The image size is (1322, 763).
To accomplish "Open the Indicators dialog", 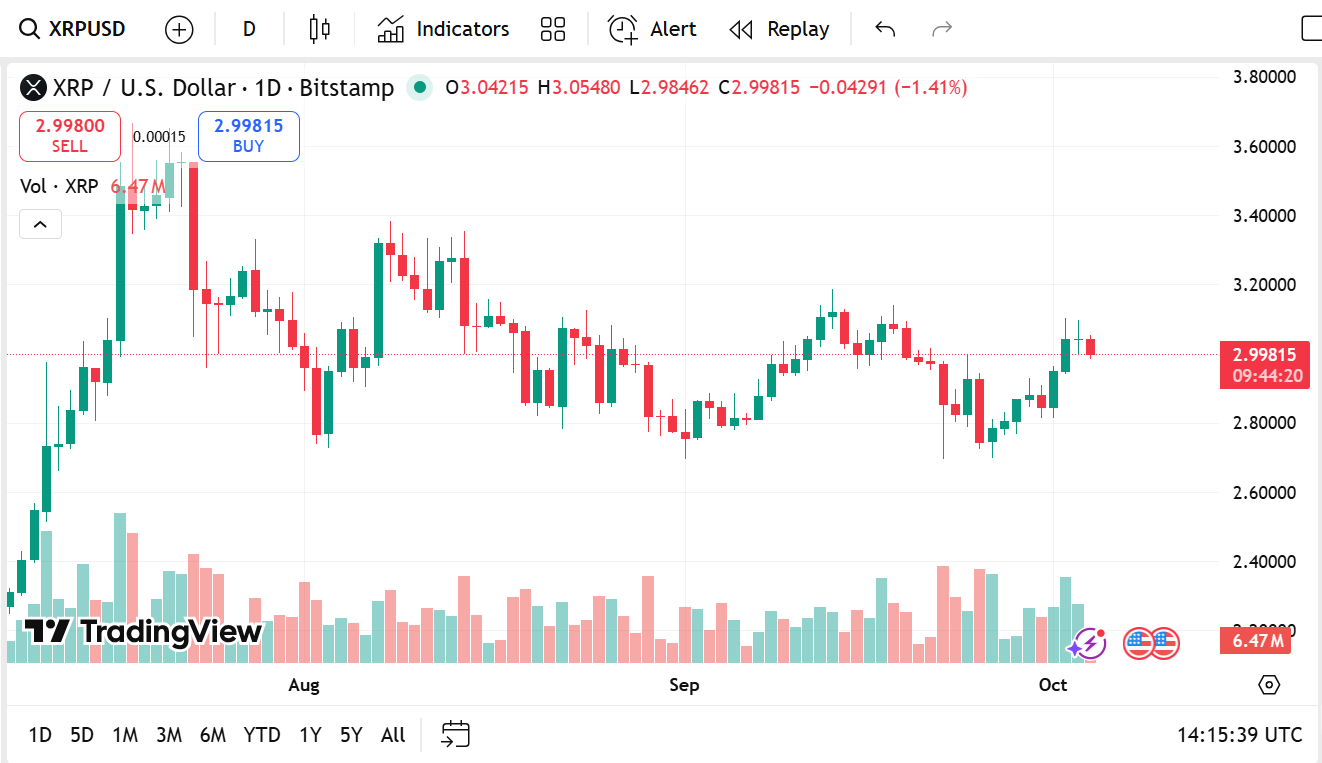I will pos(443,29).
